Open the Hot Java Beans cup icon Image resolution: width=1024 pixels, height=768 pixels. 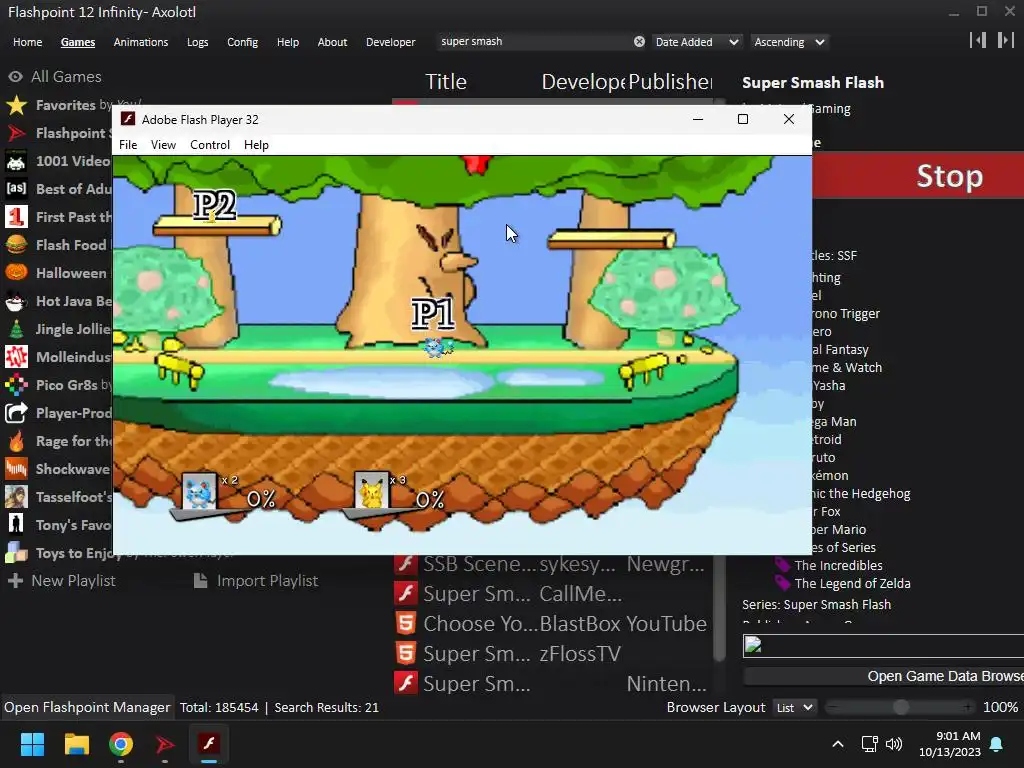point(16,301)
